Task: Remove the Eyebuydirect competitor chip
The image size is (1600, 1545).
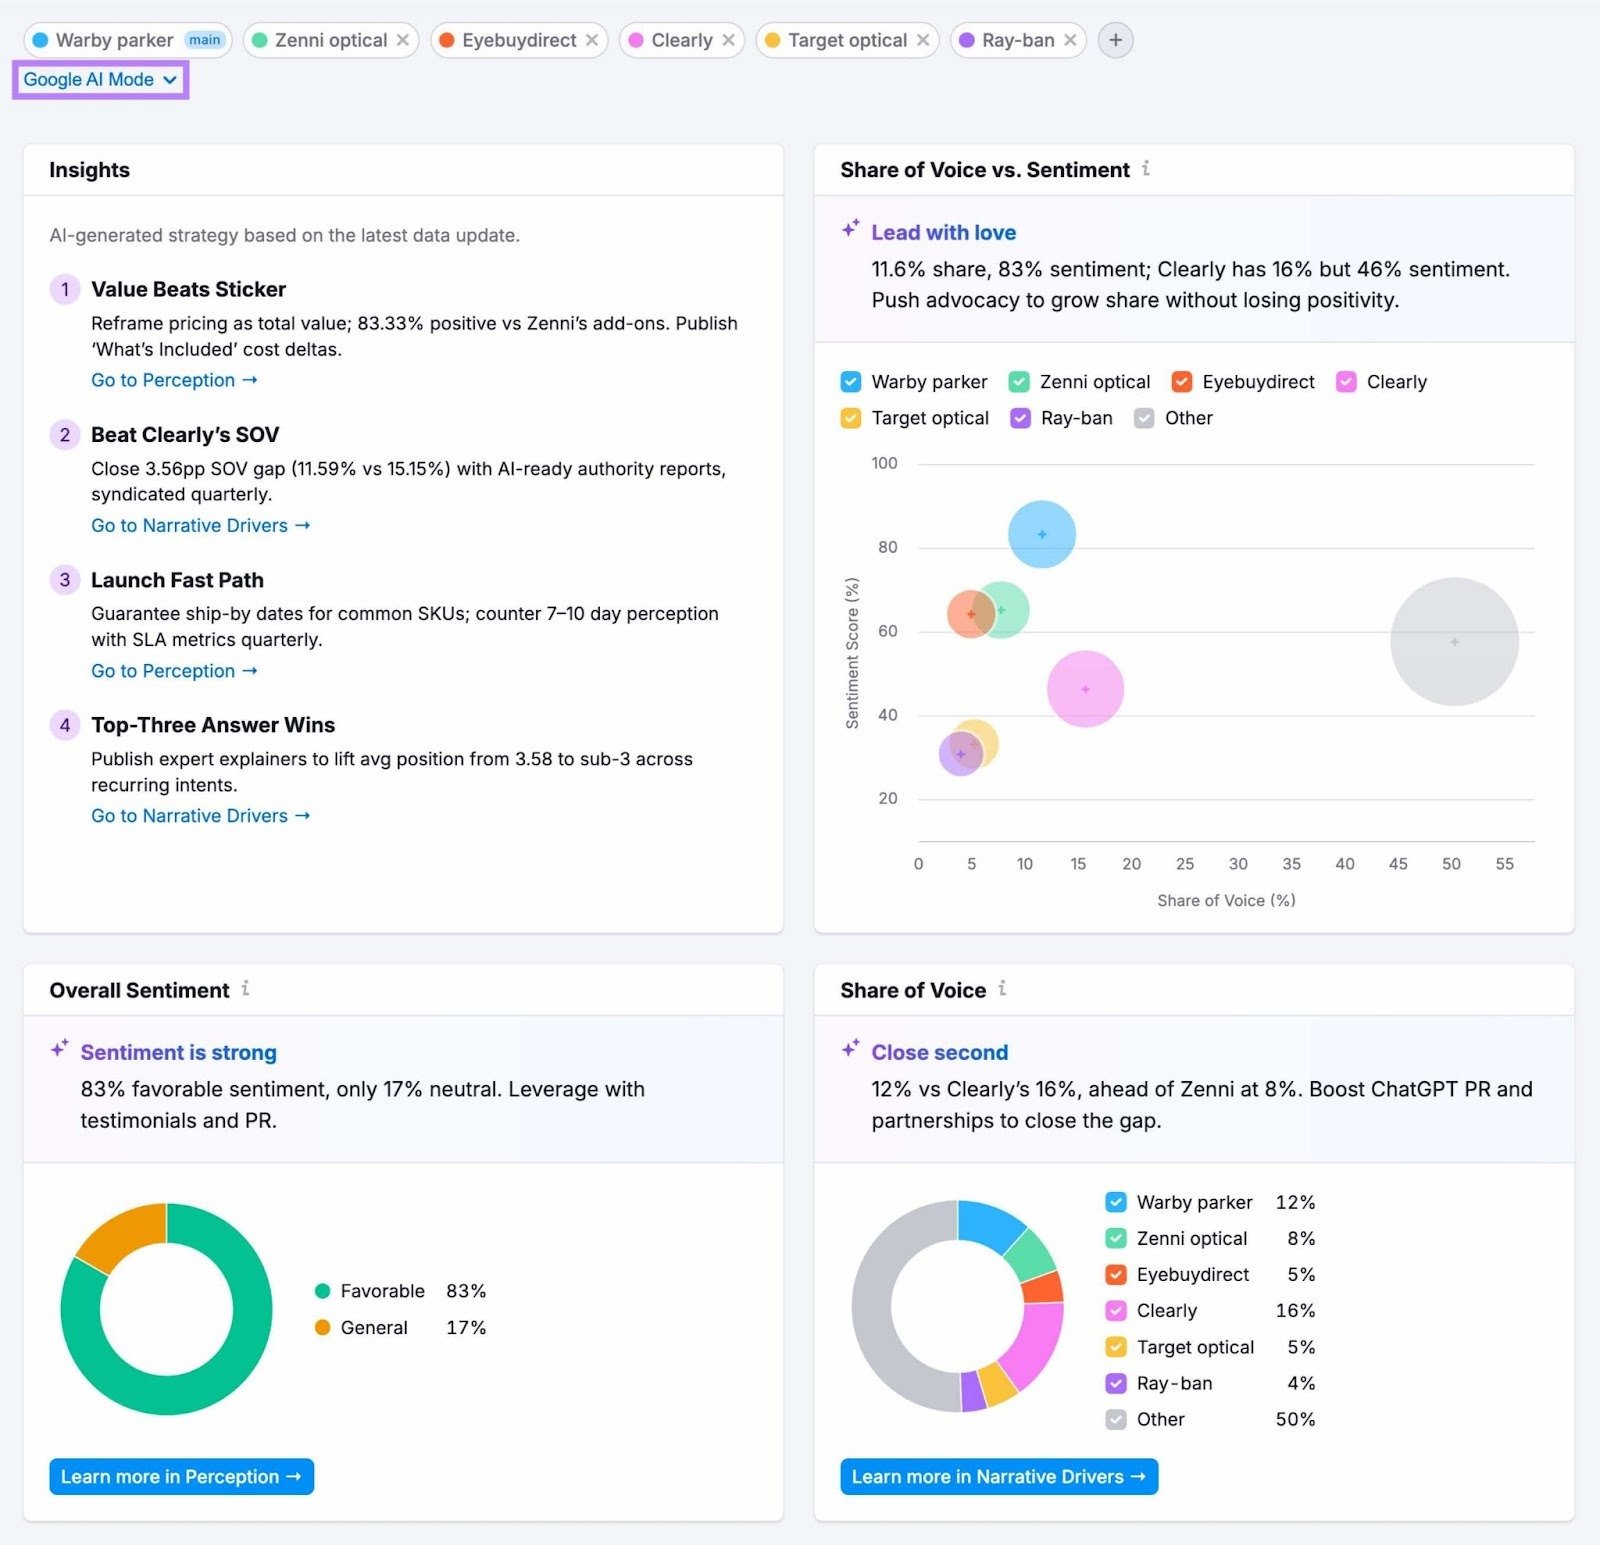Action: [x=592, y=40]
